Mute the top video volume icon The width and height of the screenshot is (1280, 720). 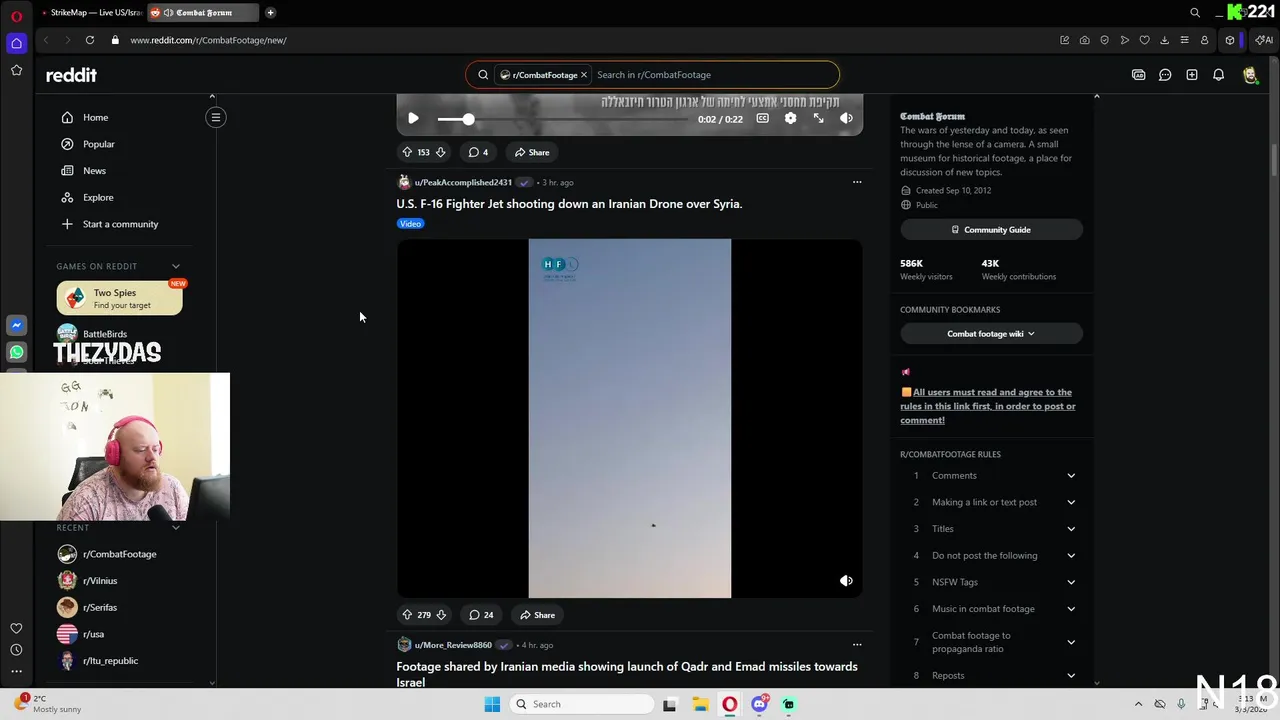pos(846,118)
